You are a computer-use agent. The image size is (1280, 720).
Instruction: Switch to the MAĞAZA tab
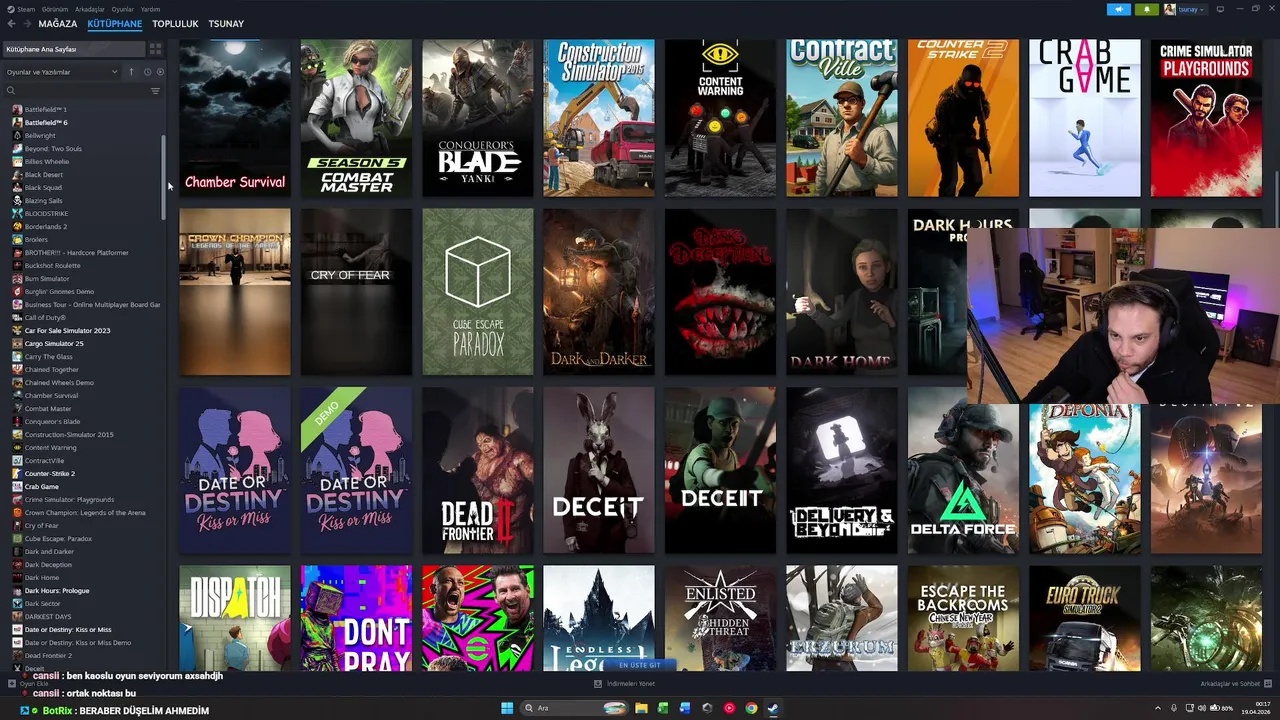(58, 23)
